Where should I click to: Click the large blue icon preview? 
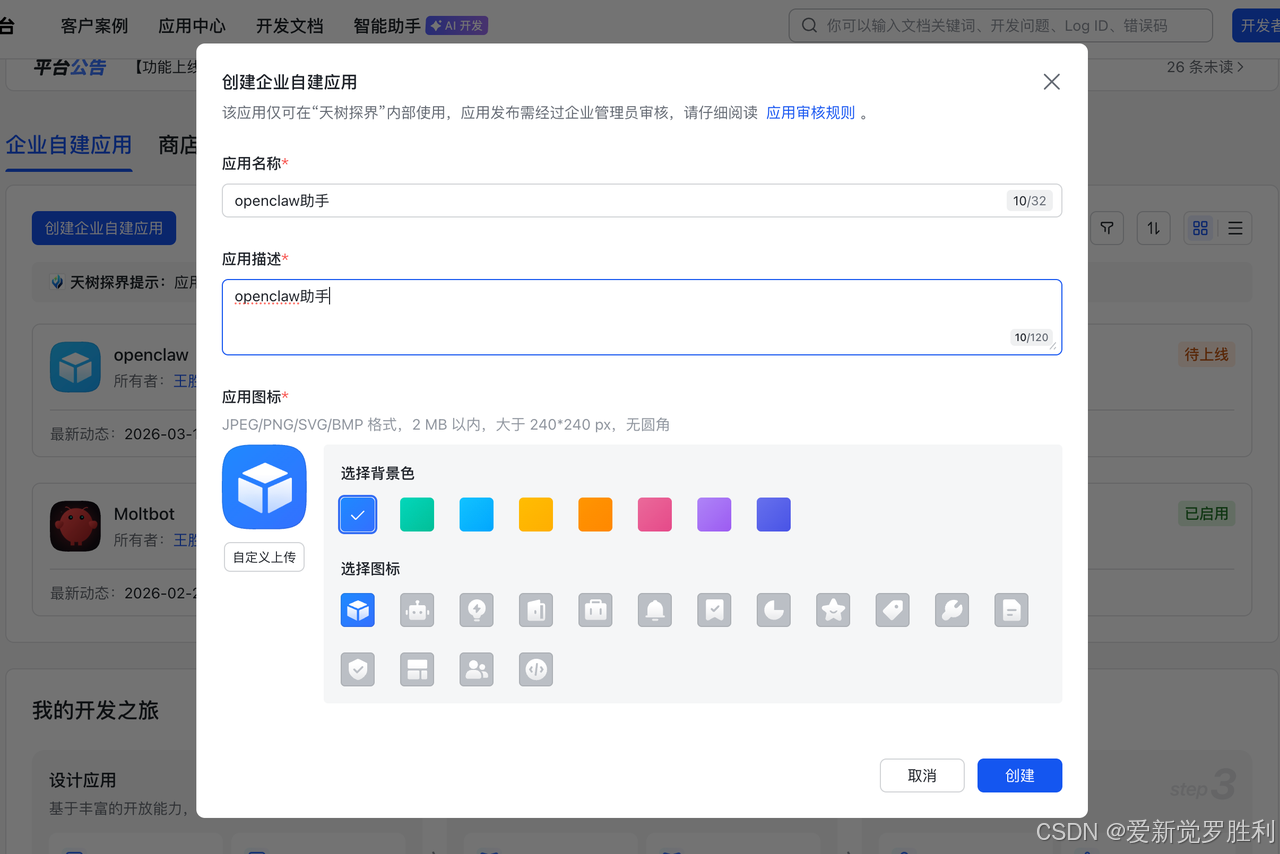[264, 487]
